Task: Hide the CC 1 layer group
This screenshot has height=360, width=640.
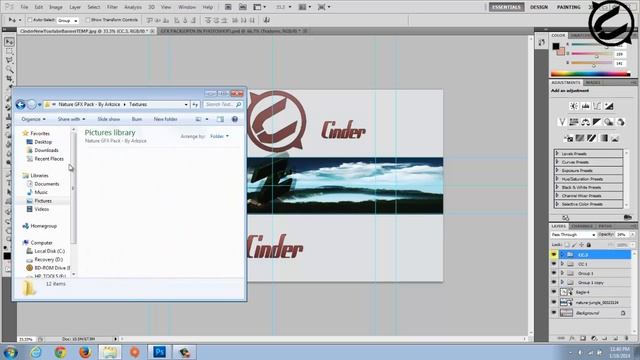Action: coord(554,264)
